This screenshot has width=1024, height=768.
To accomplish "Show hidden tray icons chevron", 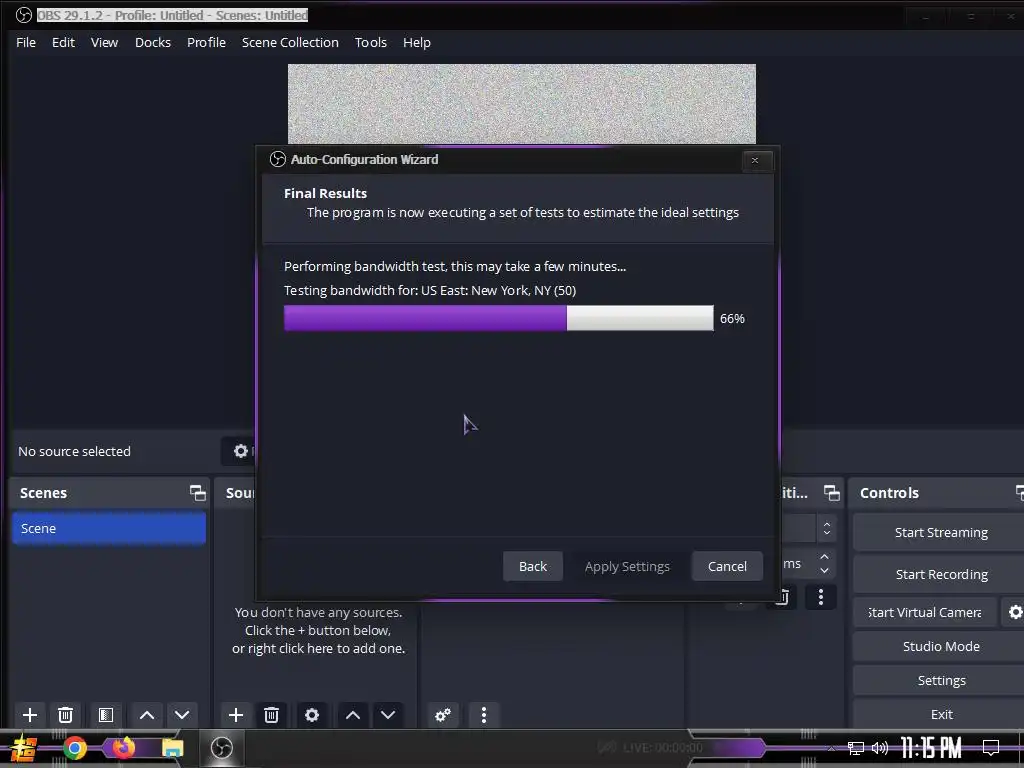I will coord(831,748).
